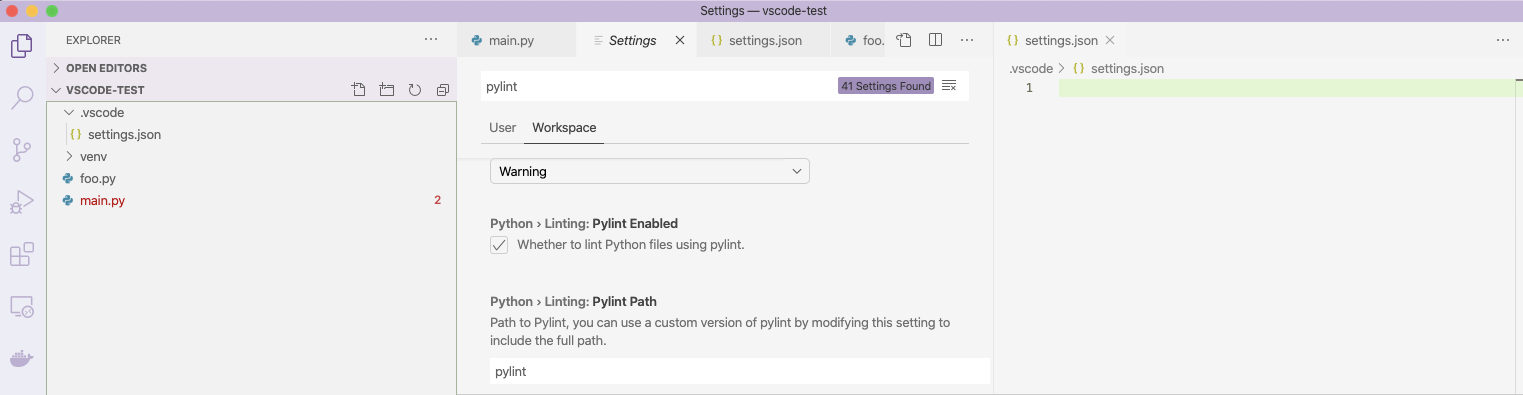
Task: Open Settings JSON from editor toolbar
Action: point(904,40)
